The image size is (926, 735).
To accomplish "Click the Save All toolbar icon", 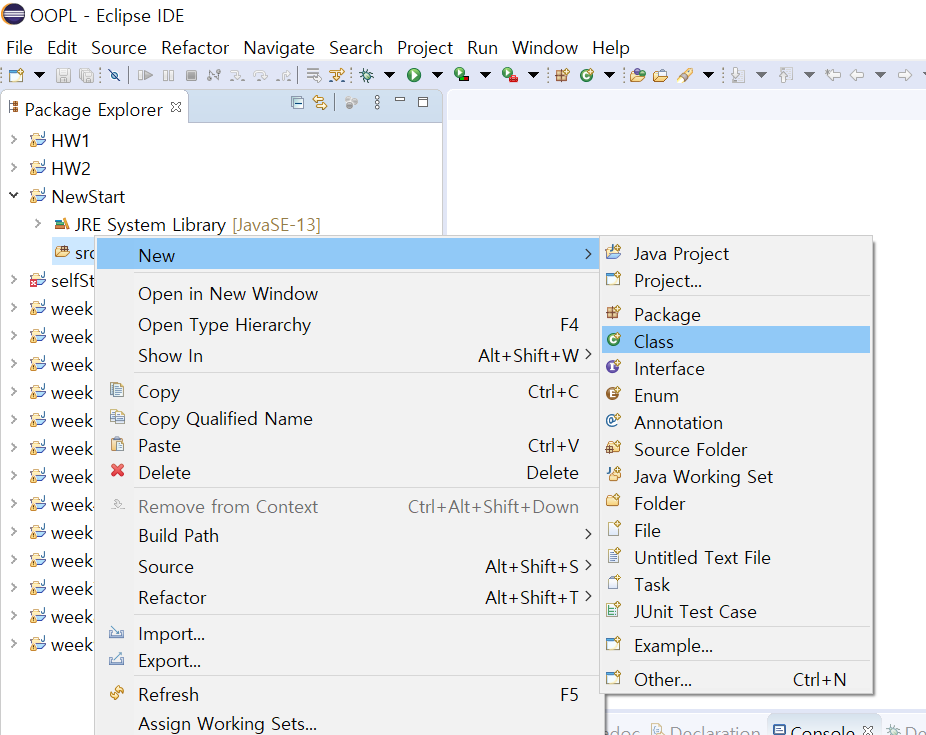I will tap(86, 75).
